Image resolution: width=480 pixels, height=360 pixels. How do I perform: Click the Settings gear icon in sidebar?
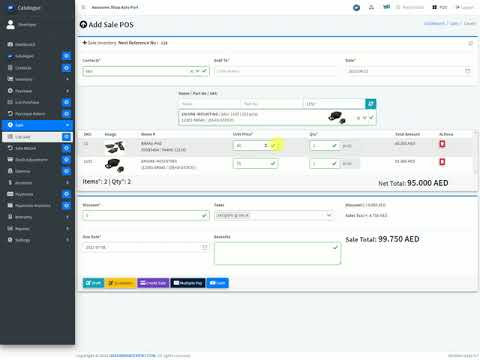point(10,240)
